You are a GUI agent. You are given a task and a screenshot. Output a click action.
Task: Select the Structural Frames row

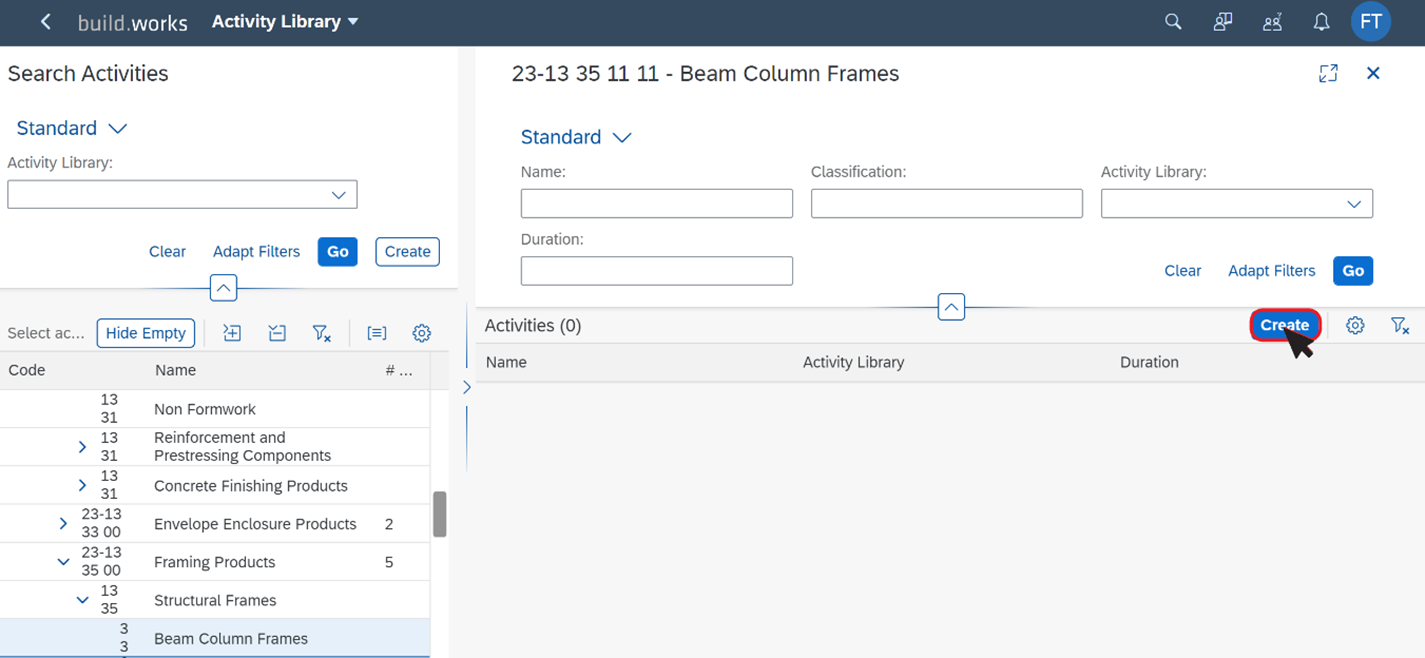pos(215,600)
